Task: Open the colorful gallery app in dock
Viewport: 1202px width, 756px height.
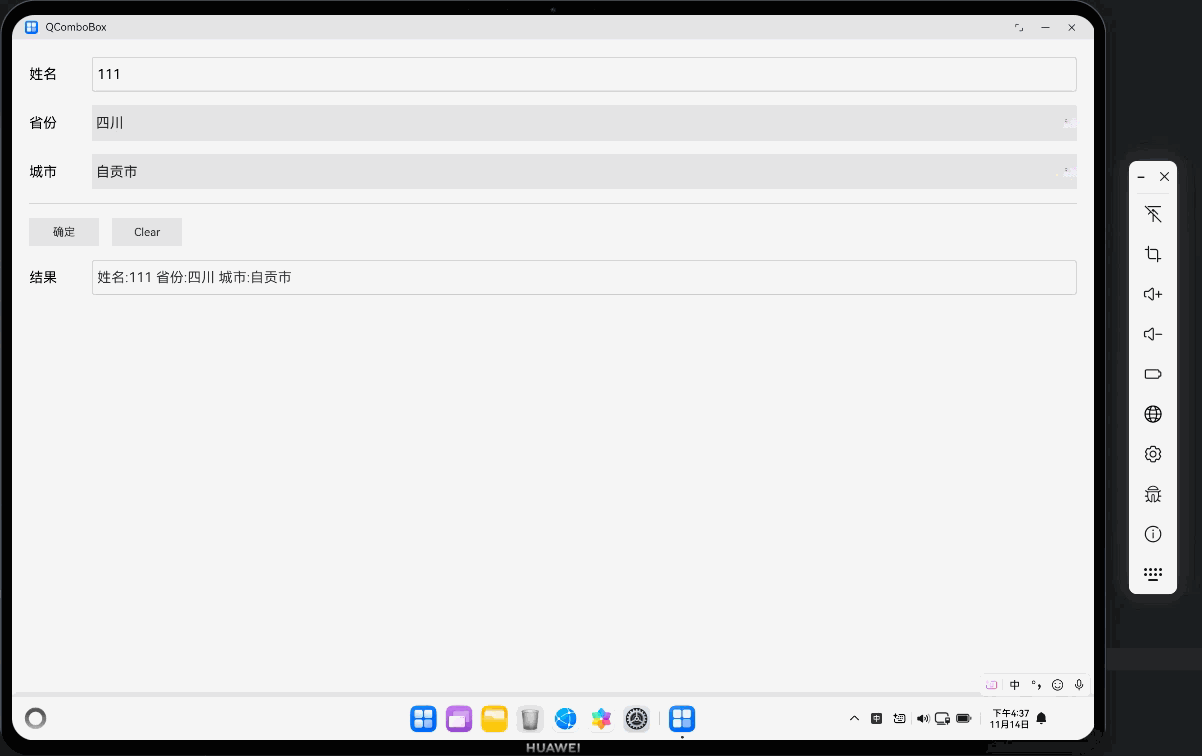Action: (x=601, y=718)
